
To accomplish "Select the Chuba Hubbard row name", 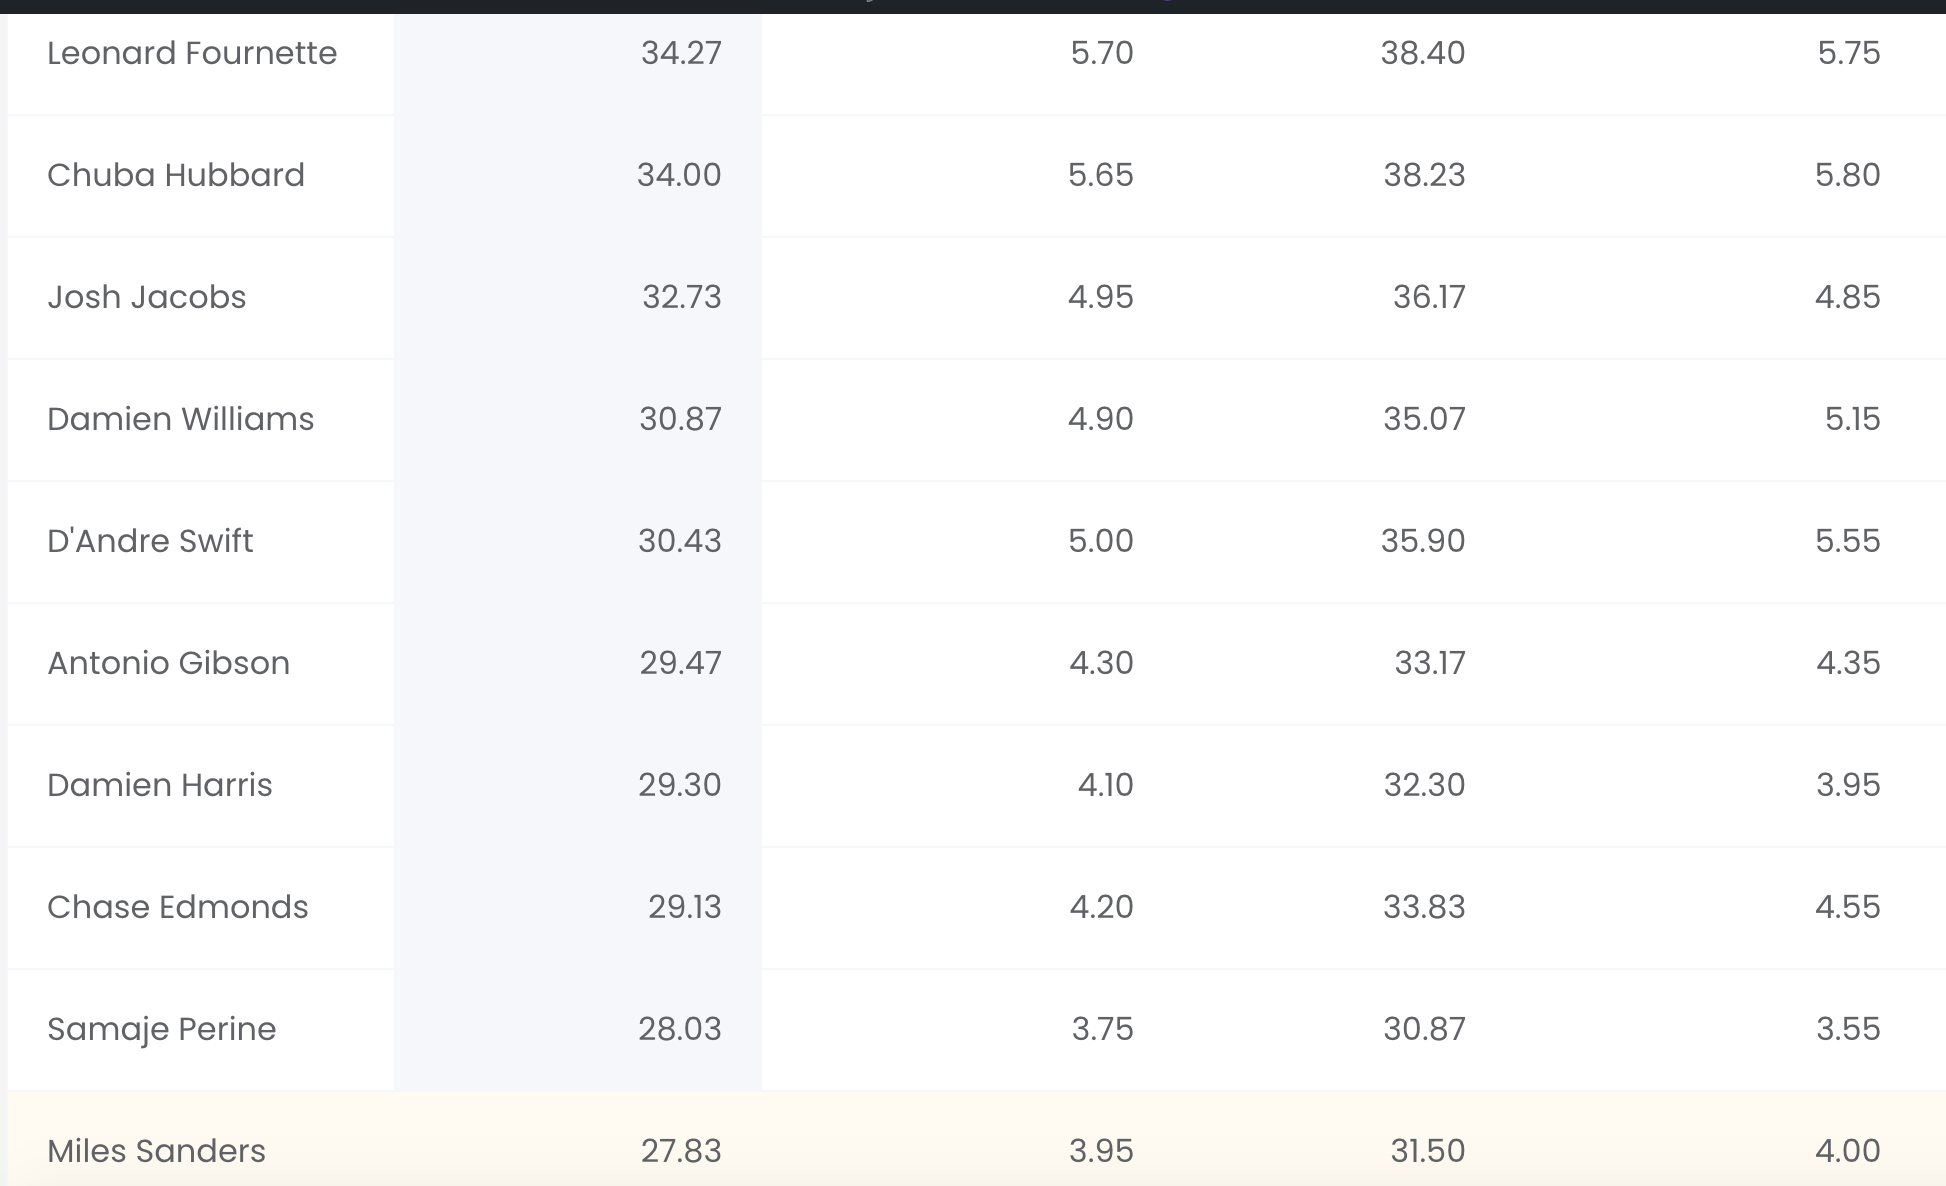I will 176,175.
